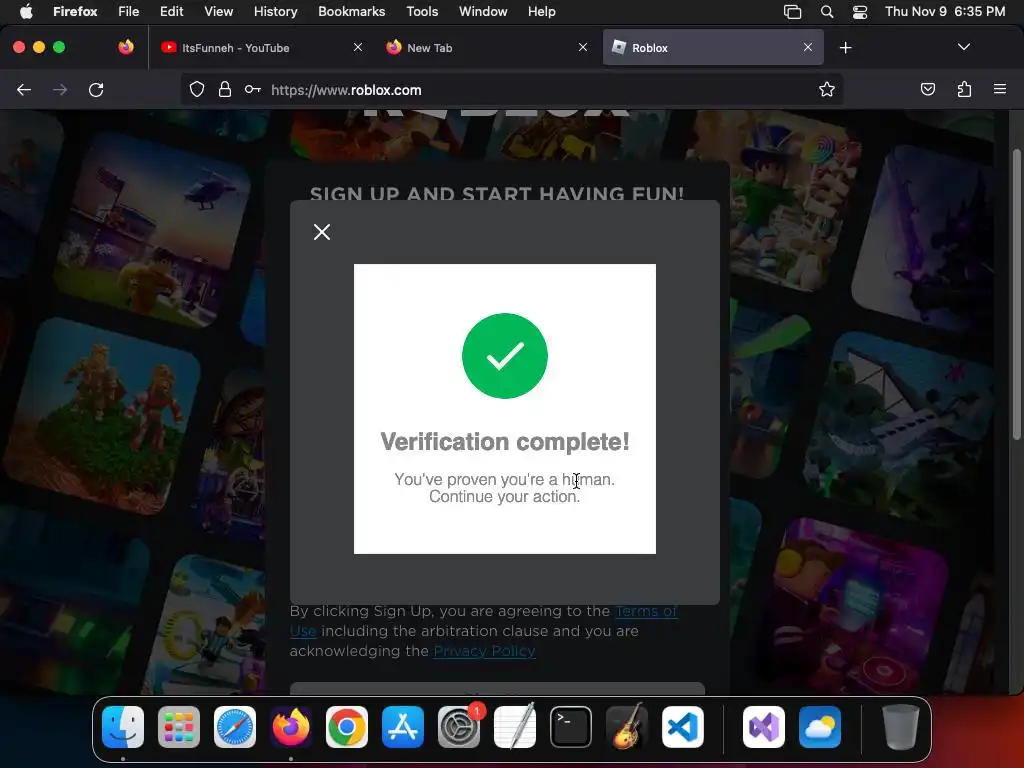The width and height of the screenshot is (1024, 768).
Task: Open the View menu
Action: [x=219, y=12]
